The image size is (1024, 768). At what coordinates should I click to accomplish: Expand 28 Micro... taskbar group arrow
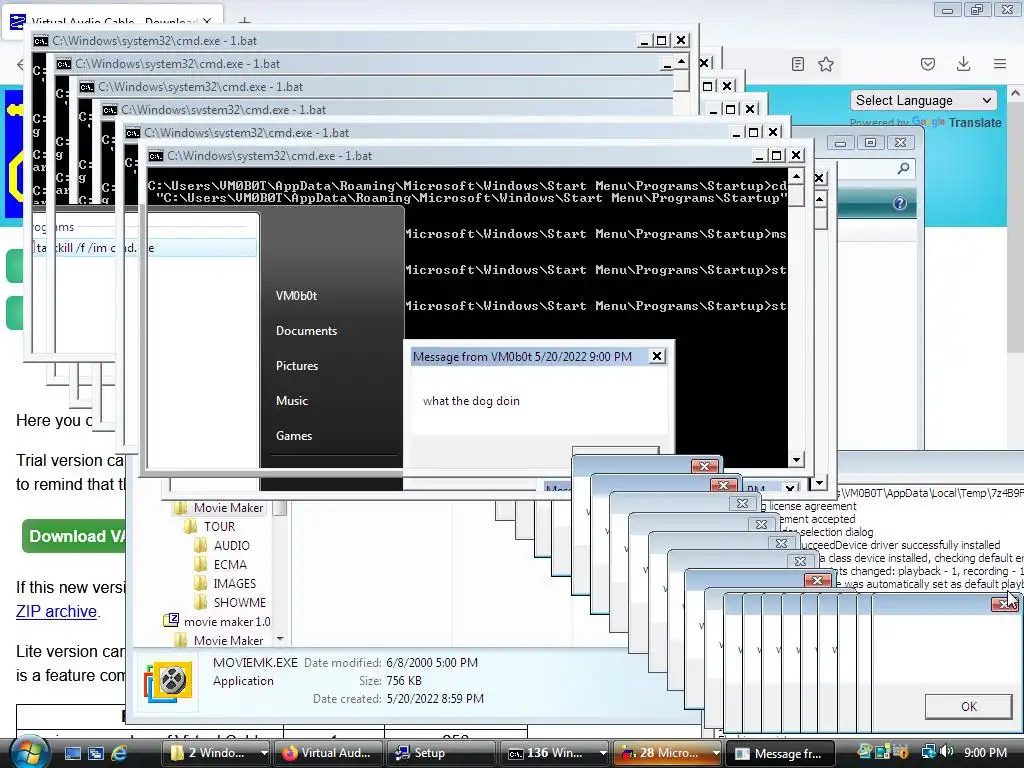pyautogui.click(x=716, y=753)
